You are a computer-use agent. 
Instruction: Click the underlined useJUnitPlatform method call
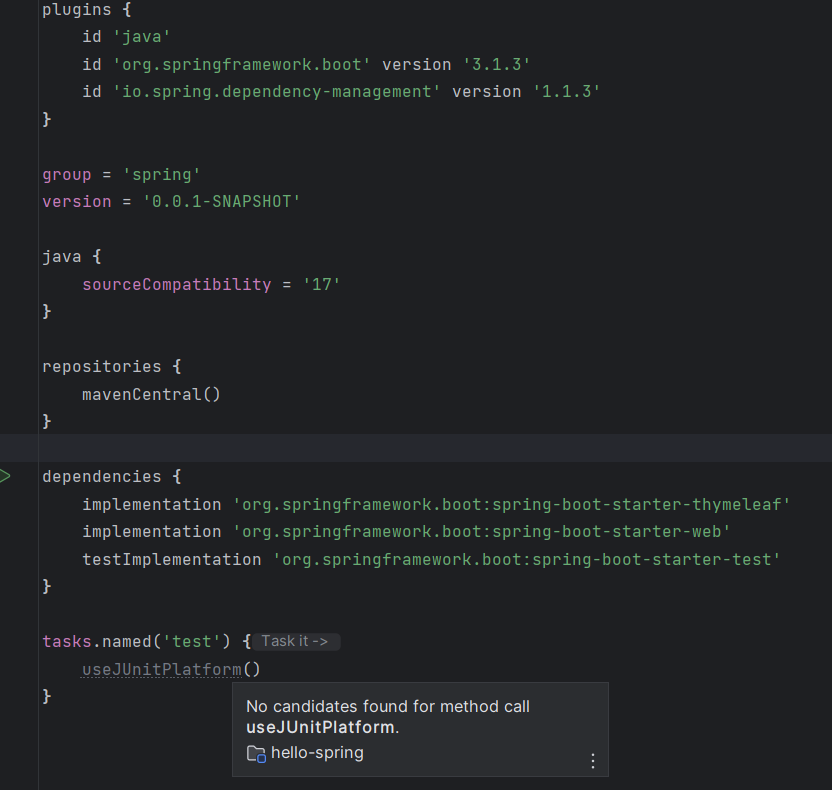pyautogui.click(x=162, y=669)
